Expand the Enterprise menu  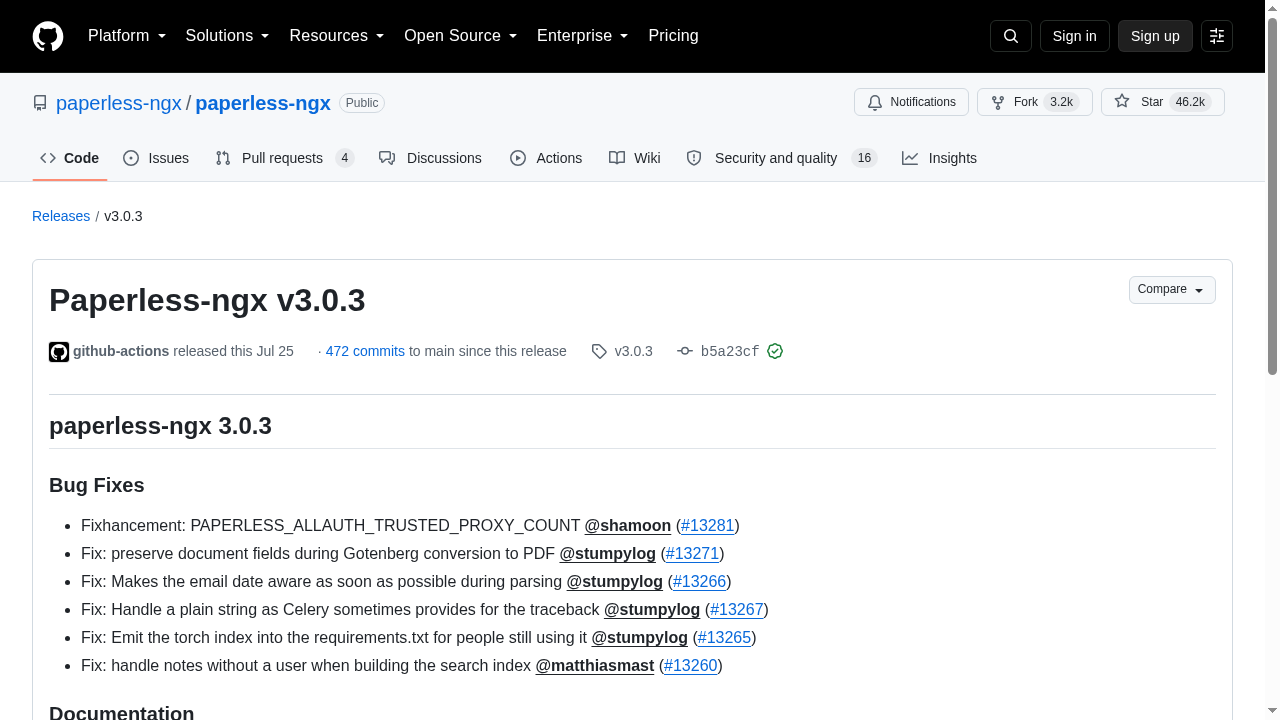click(583, 36)
